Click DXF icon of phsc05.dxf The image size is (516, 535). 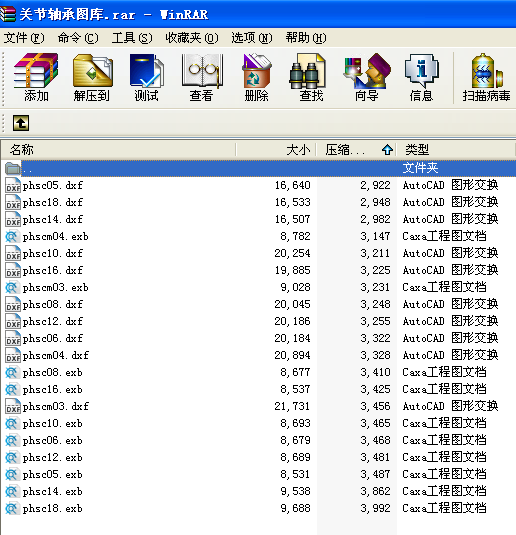[x=13, y=185]
